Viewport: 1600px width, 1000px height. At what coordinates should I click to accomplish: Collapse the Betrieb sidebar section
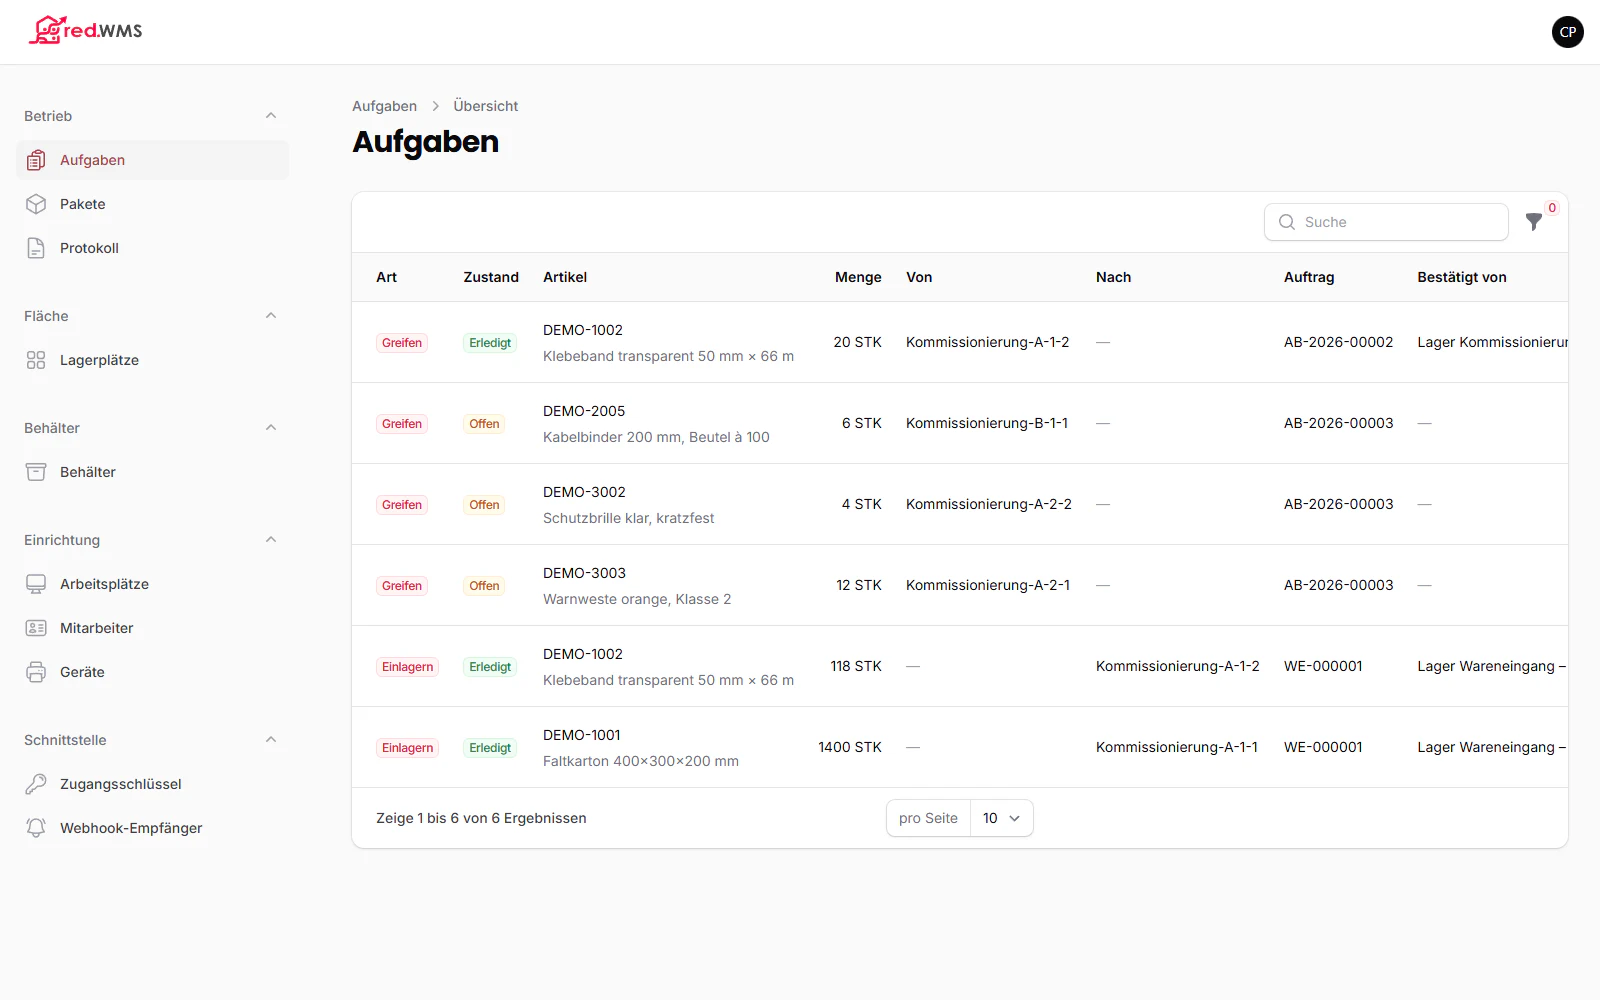click(271, 116)
